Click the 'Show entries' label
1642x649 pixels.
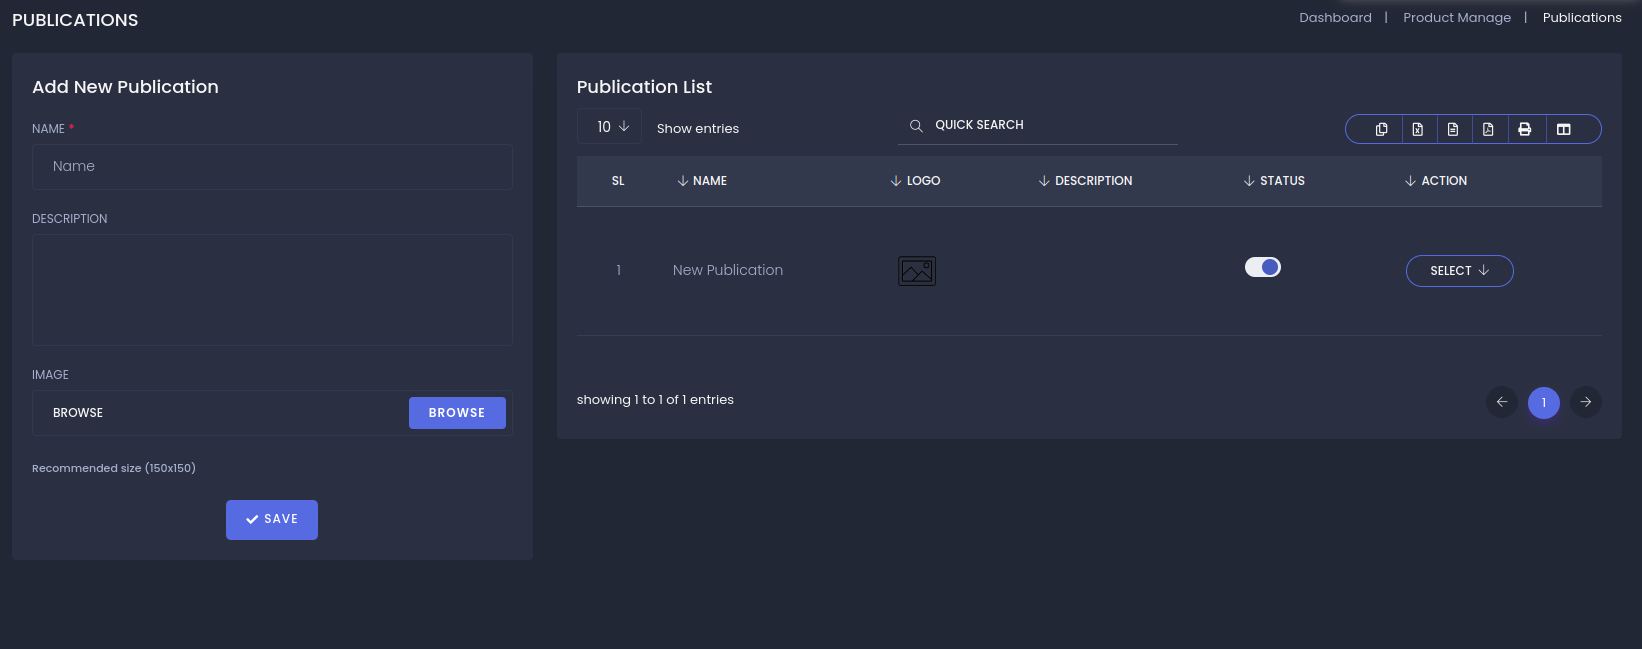point(698,129)
